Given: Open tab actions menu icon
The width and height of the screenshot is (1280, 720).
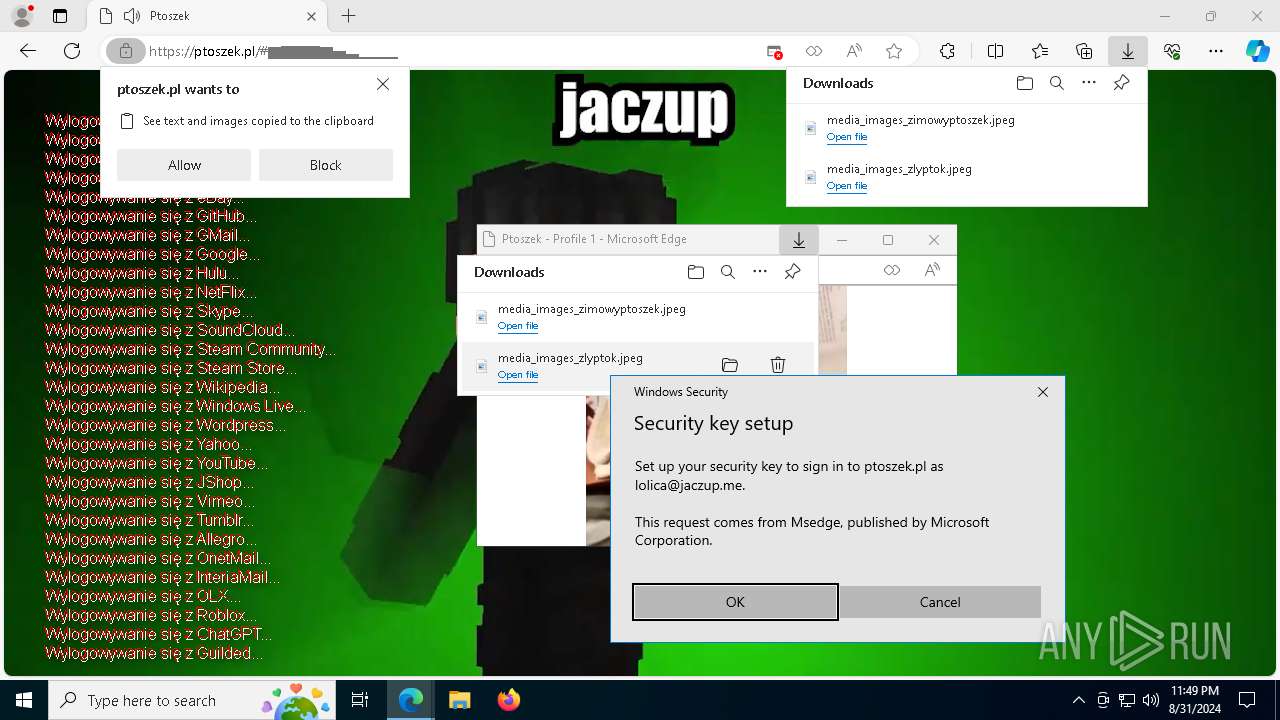Looking at the screenshot, I should pyautogui.click(x=60, y=16).
